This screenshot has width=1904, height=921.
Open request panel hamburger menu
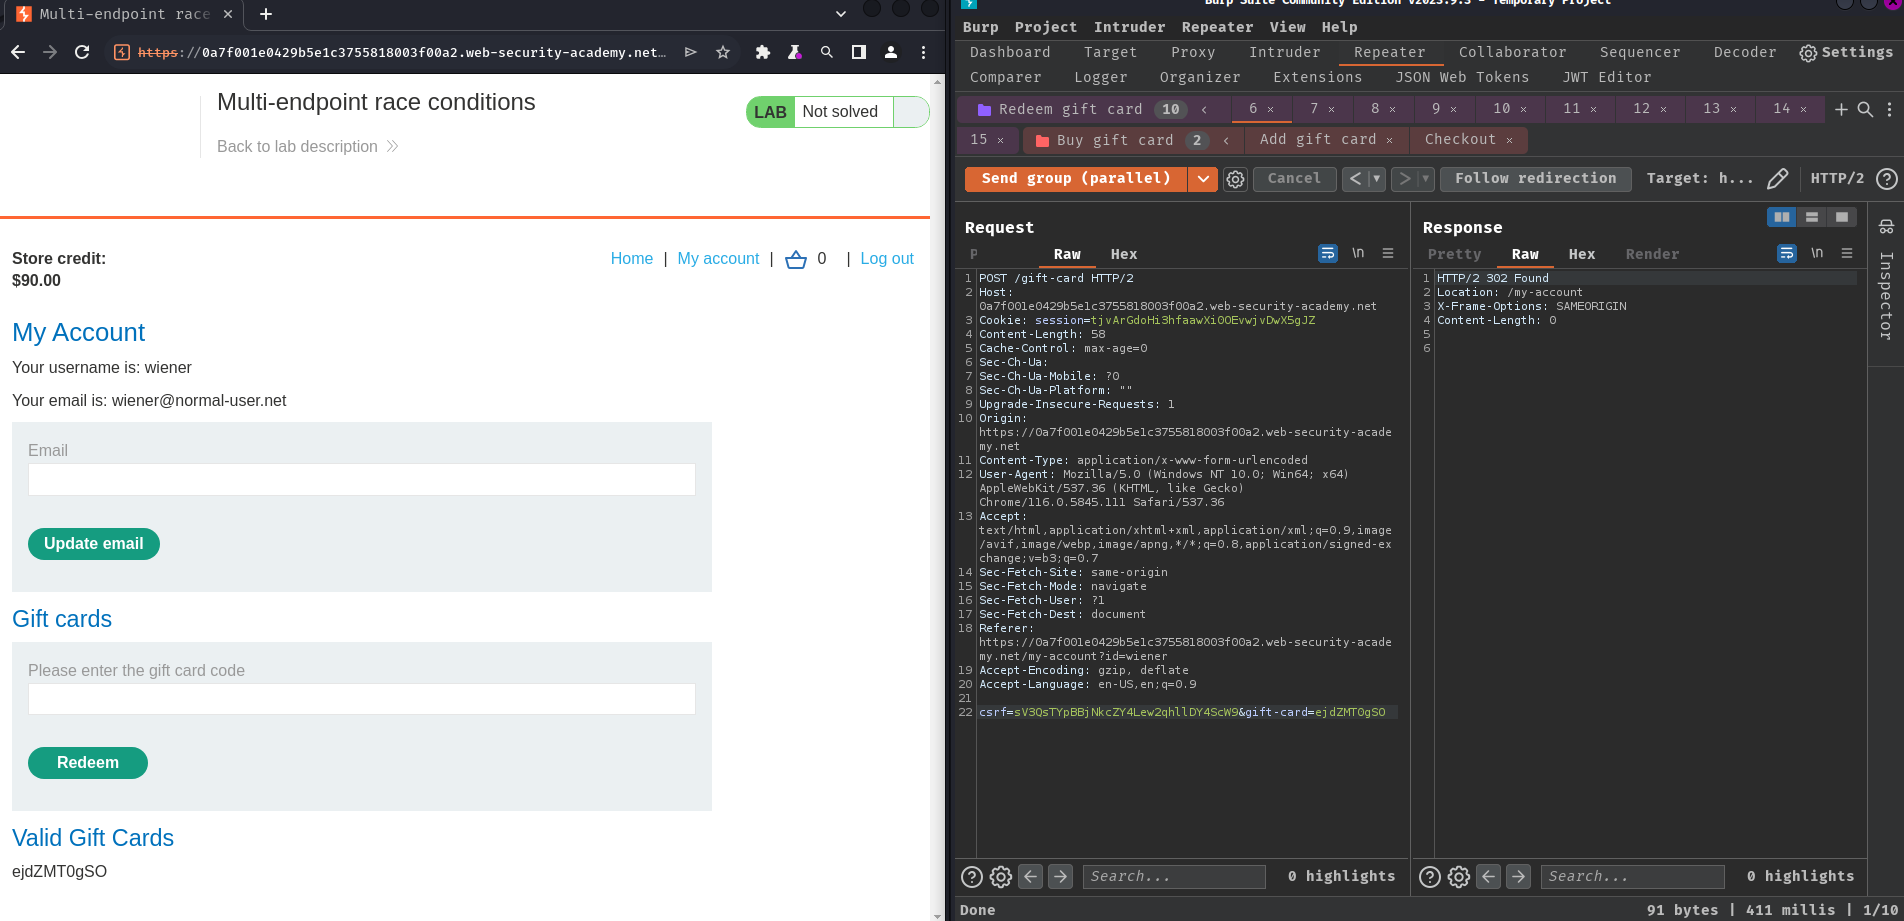pyautogui.click(x=1388, y=254)
